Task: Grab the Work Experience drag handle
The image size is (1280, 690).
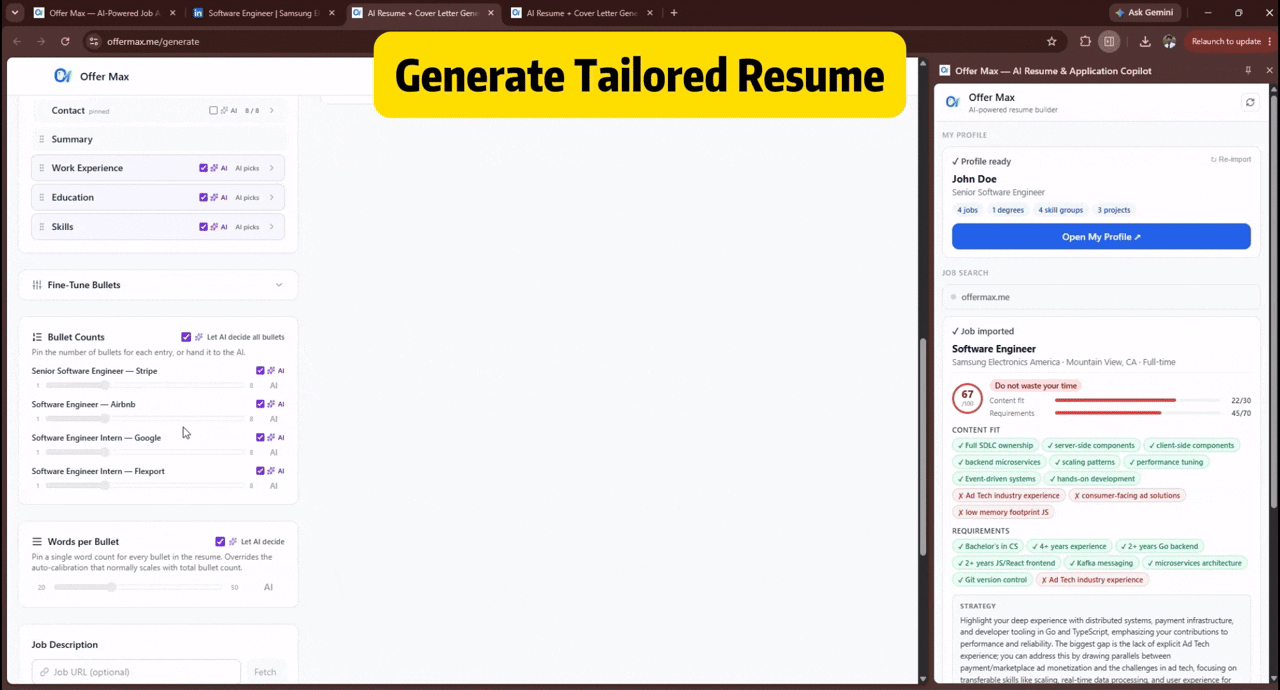Action: point(42,168)
